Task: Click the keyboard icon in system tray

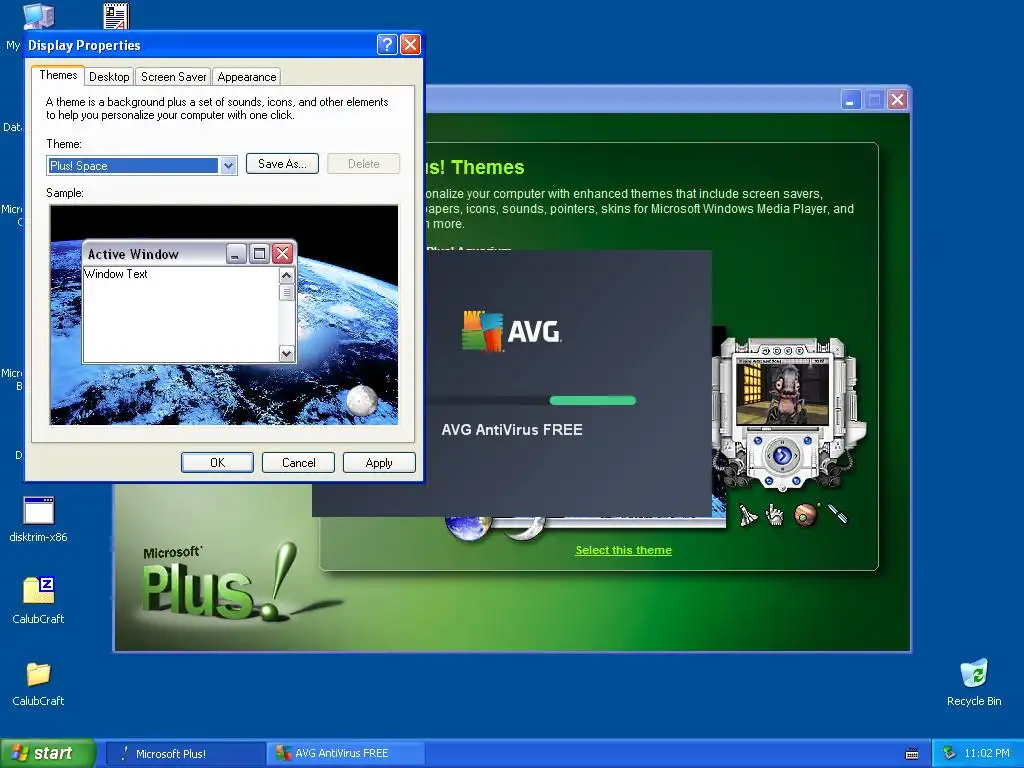Action: (912, 754)
